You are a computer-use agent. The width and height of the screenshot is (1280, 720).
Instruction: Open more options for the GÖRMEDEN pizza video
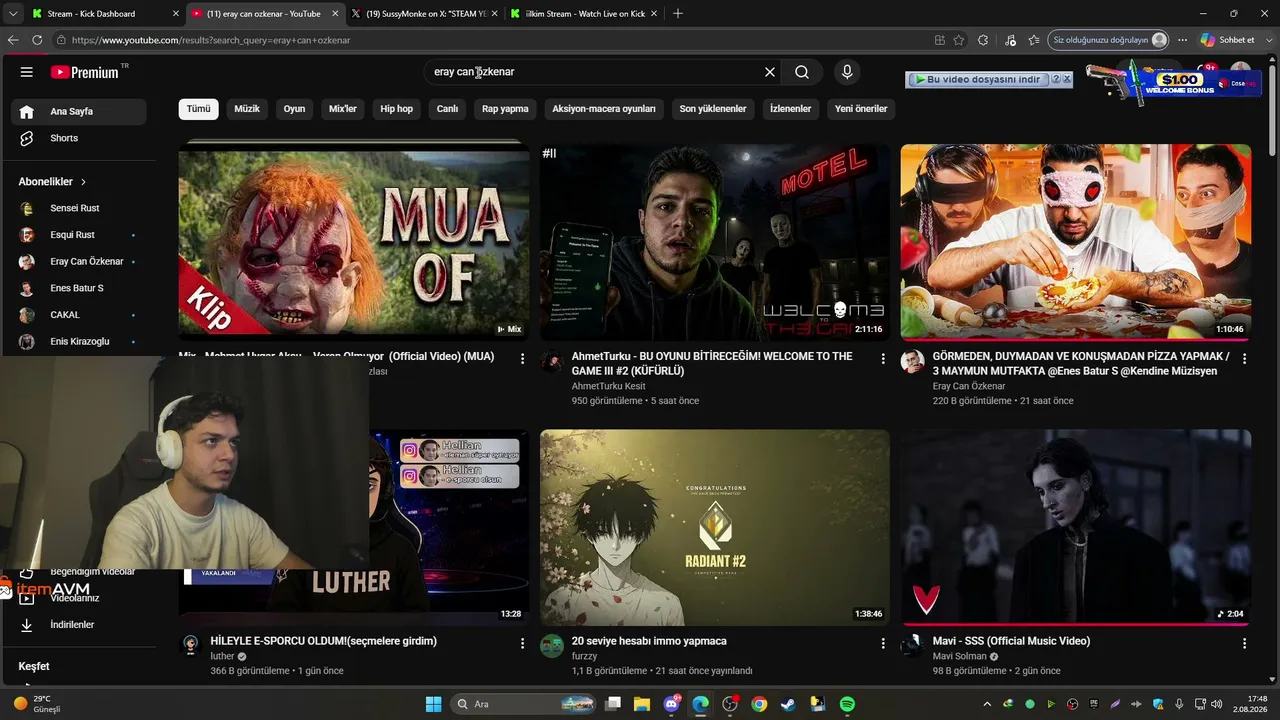[x=1244, y=358]
